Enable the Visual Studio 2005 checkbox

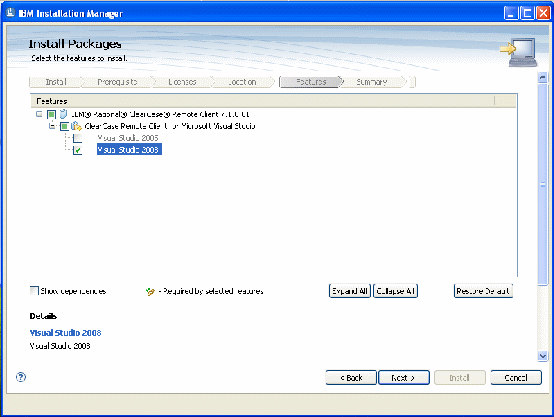click(77, 138)
